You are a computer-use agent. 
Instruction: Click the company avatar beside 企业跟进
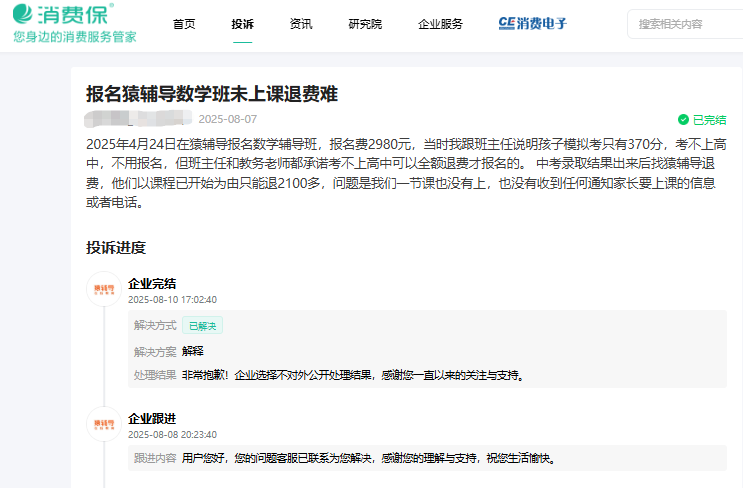tap(104, 424)
